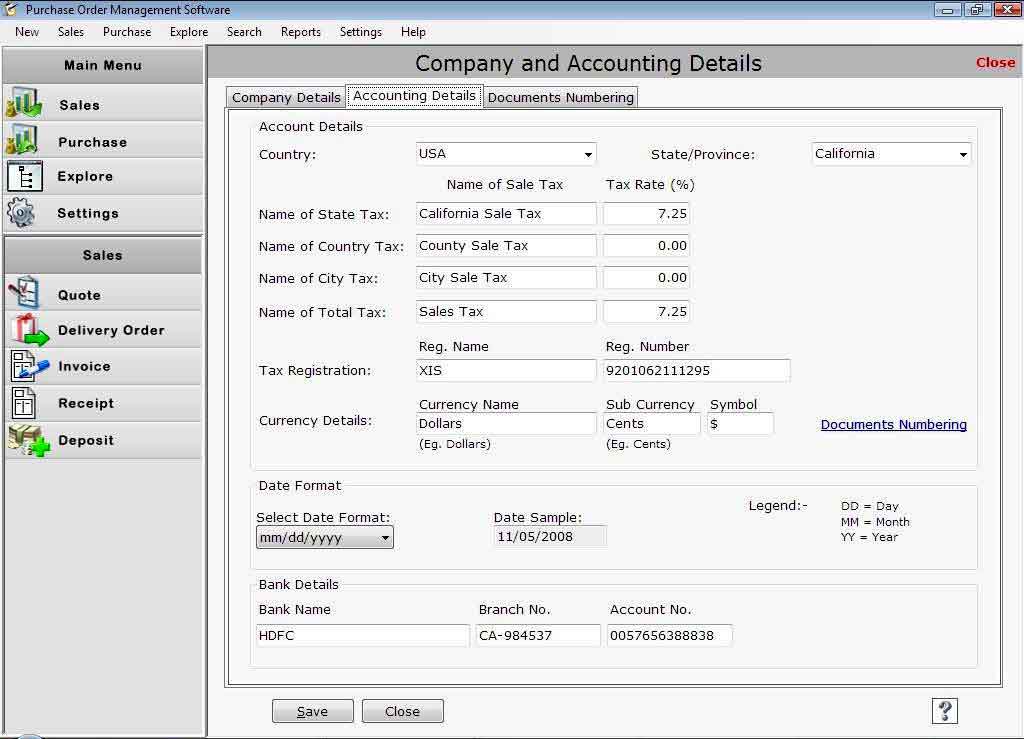Click the Branch No. field

click(537, 635)
